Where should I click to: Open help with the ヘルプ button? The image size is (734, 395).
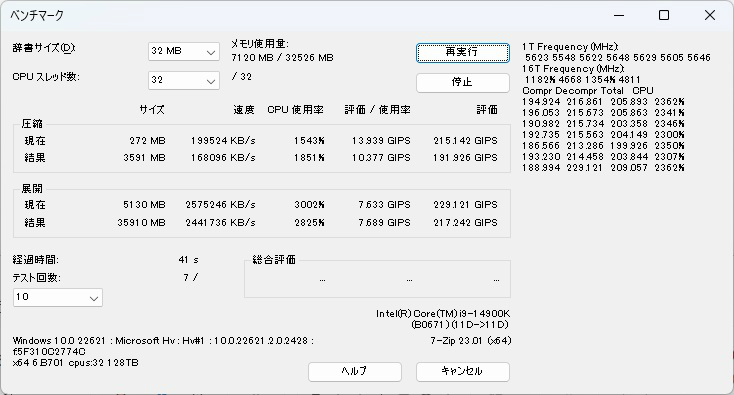click(354, 372)
